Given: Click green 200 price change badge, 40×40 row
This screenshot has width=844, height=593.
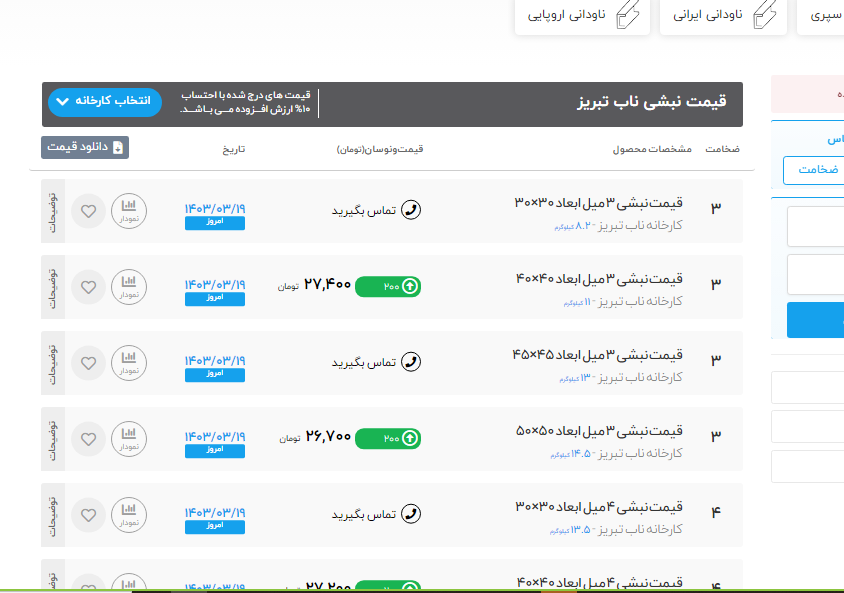Looking at the screenshot, I should [388, 286].
